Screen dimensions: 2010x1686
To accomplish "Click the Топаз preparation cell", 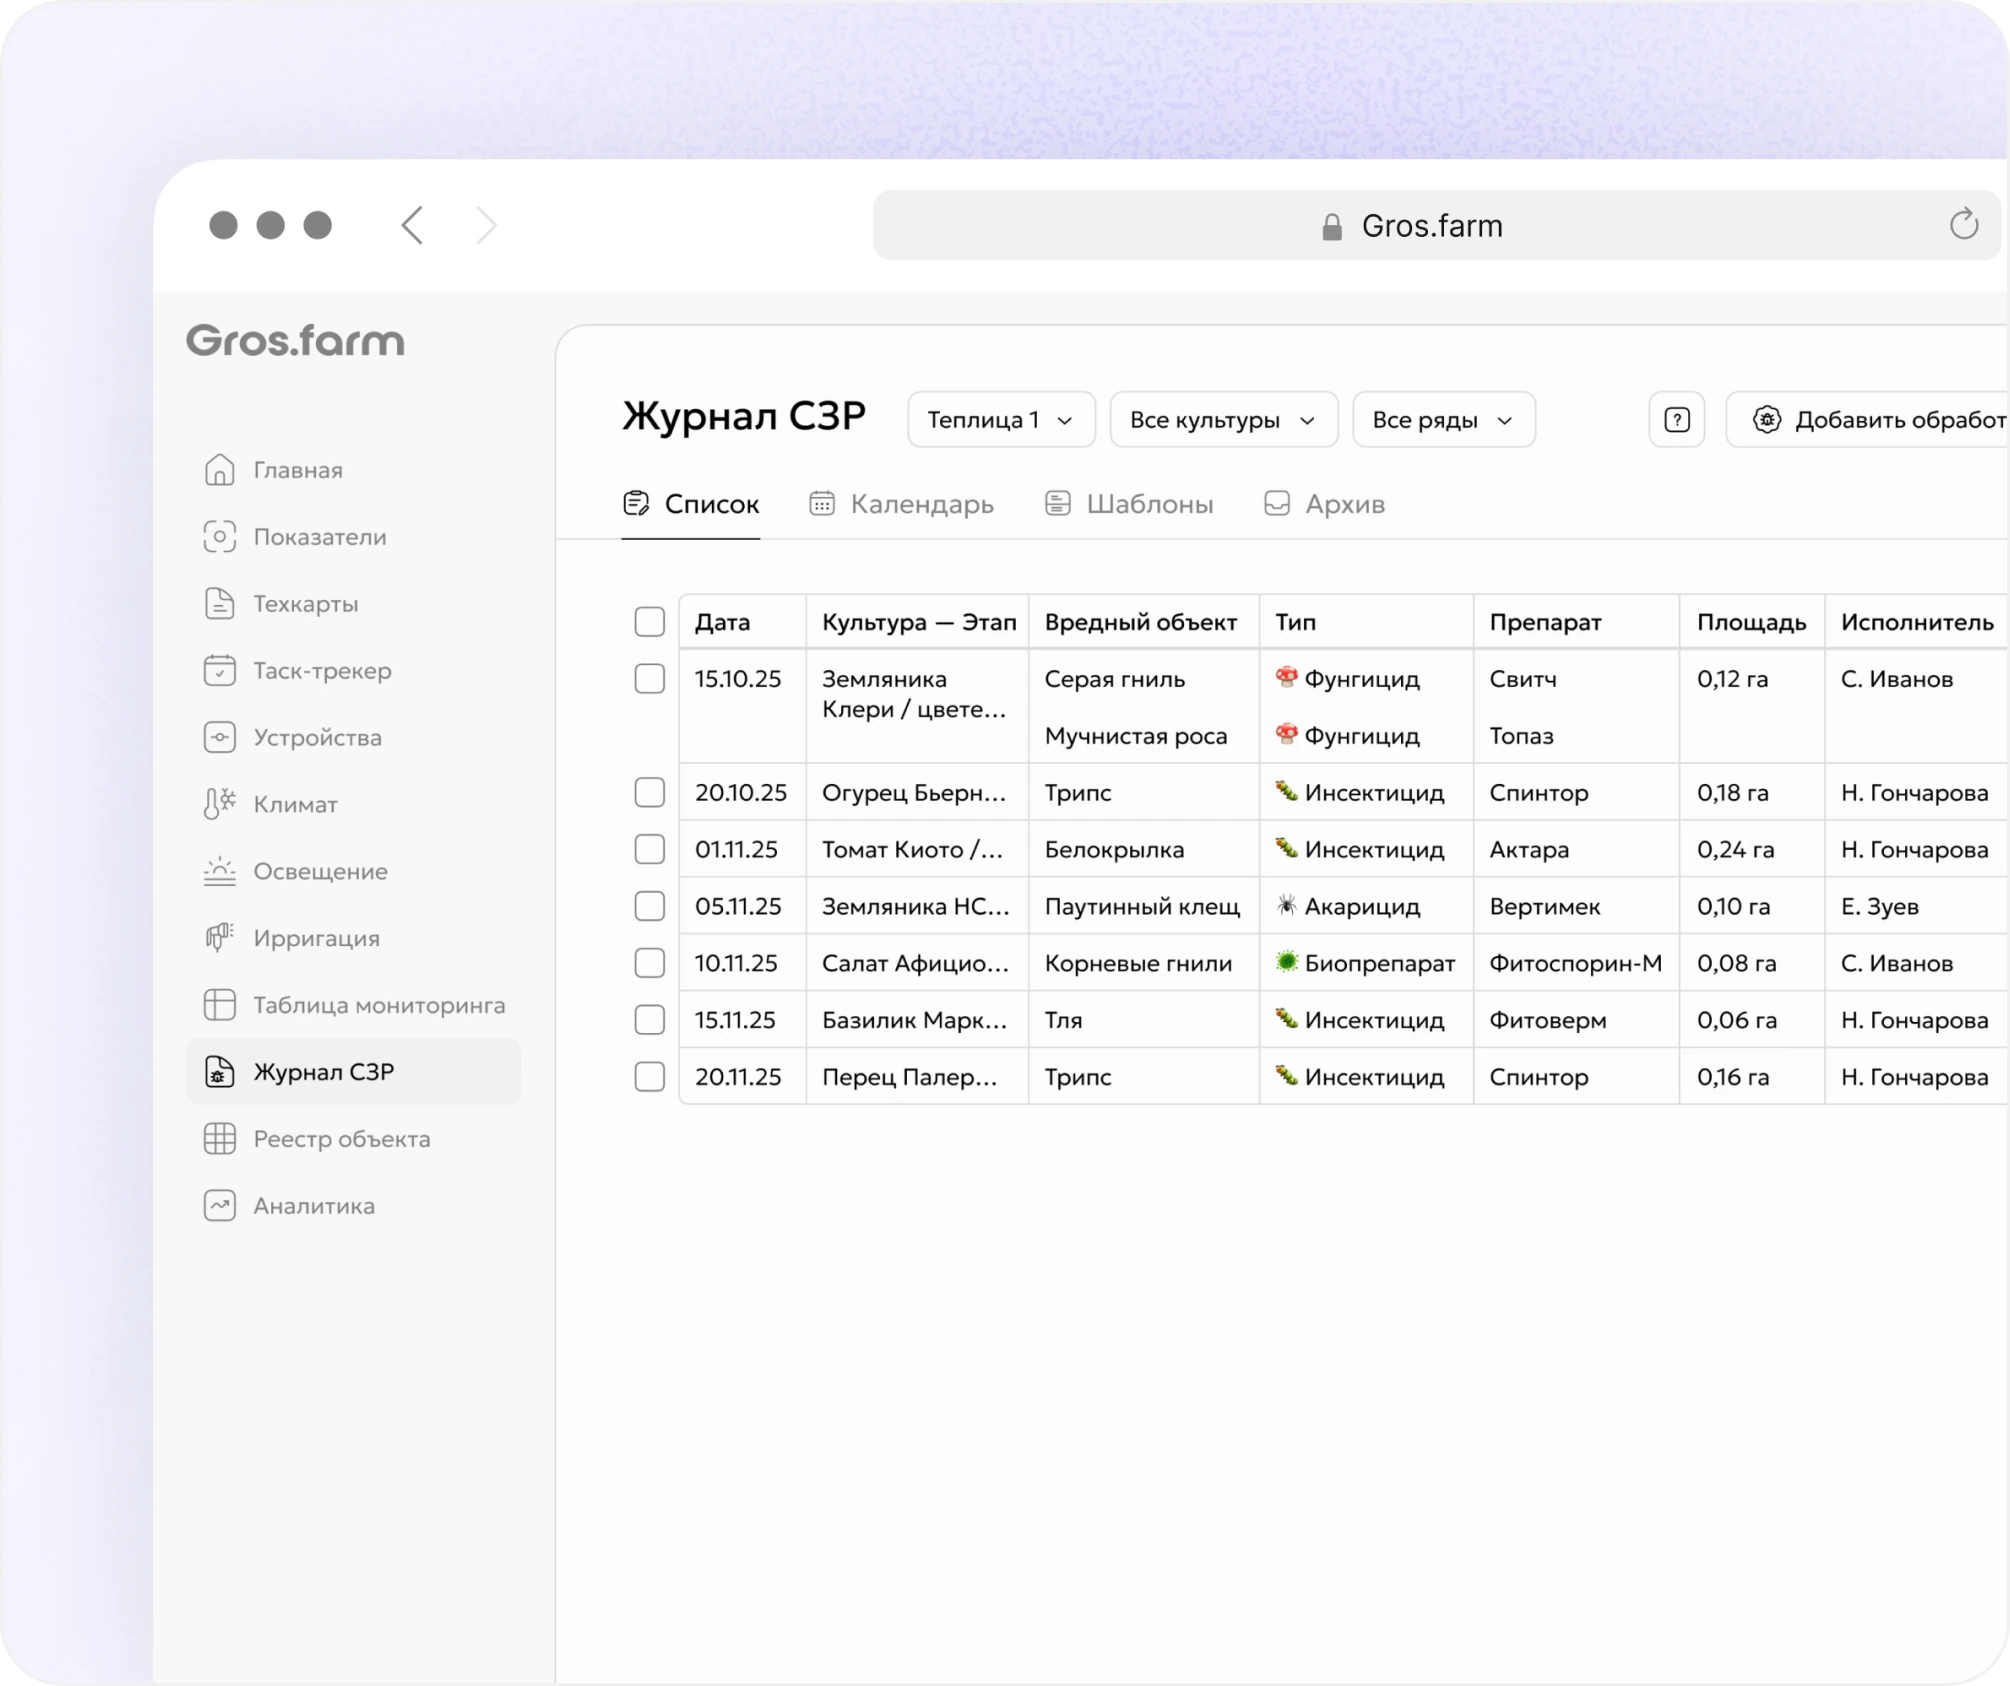I will pos(1521,736).
